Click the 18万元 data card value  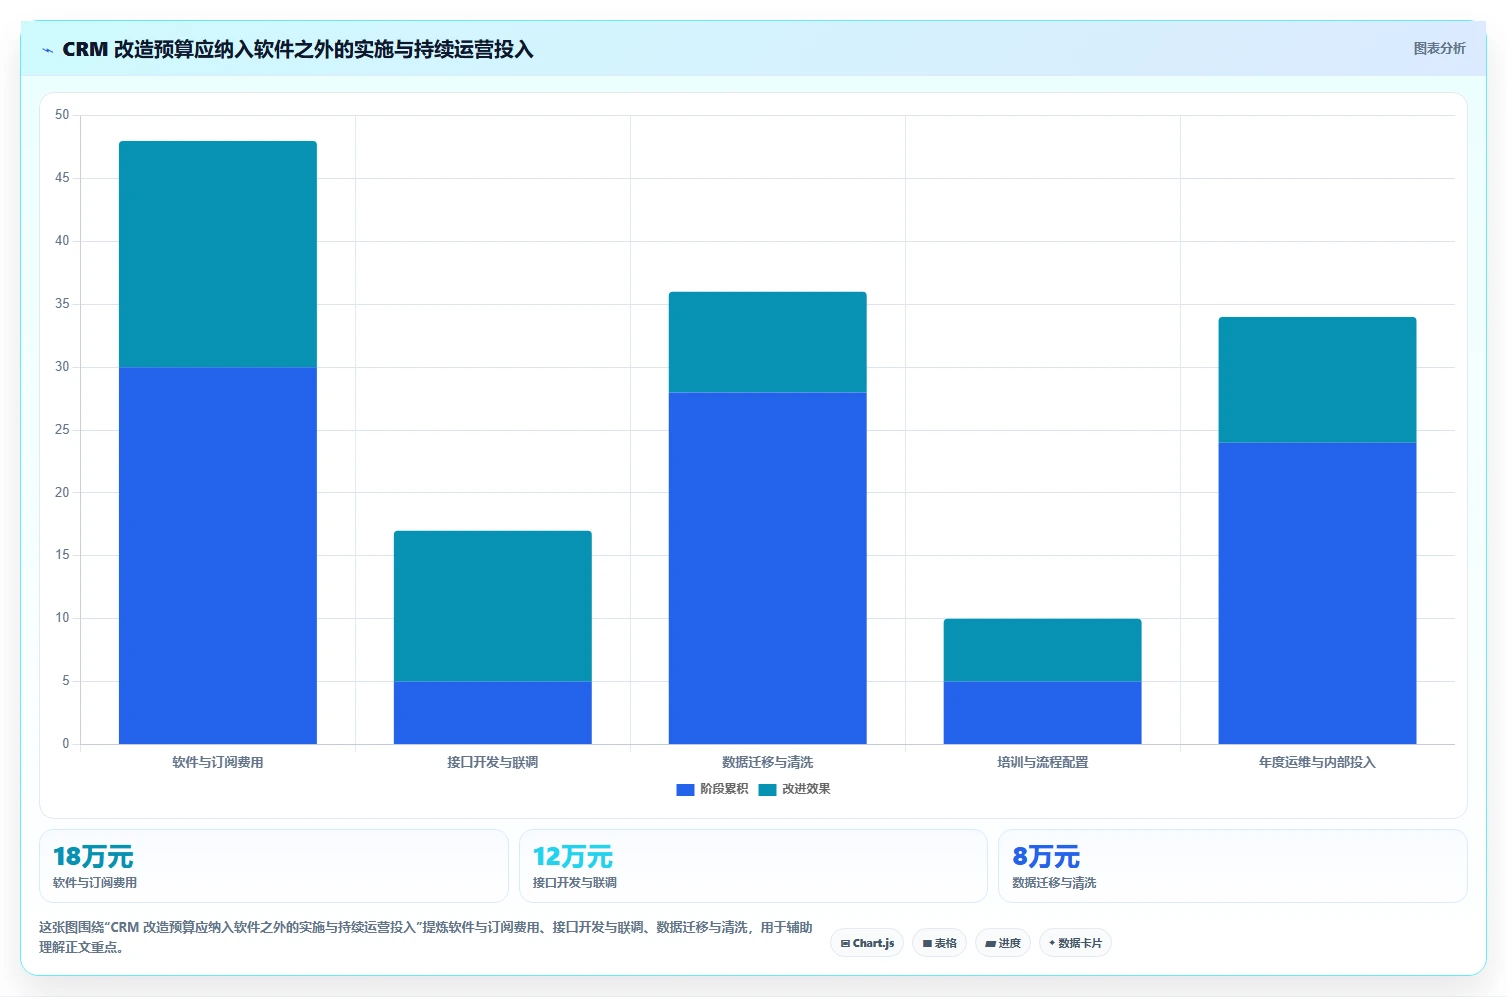(x=93, y=857)
